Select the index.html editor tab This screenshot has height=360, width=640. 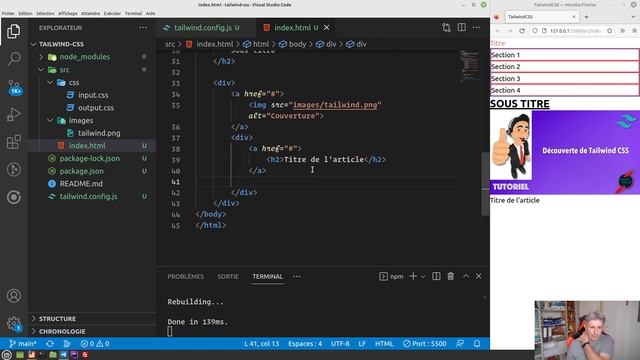(x=291, y=28)
